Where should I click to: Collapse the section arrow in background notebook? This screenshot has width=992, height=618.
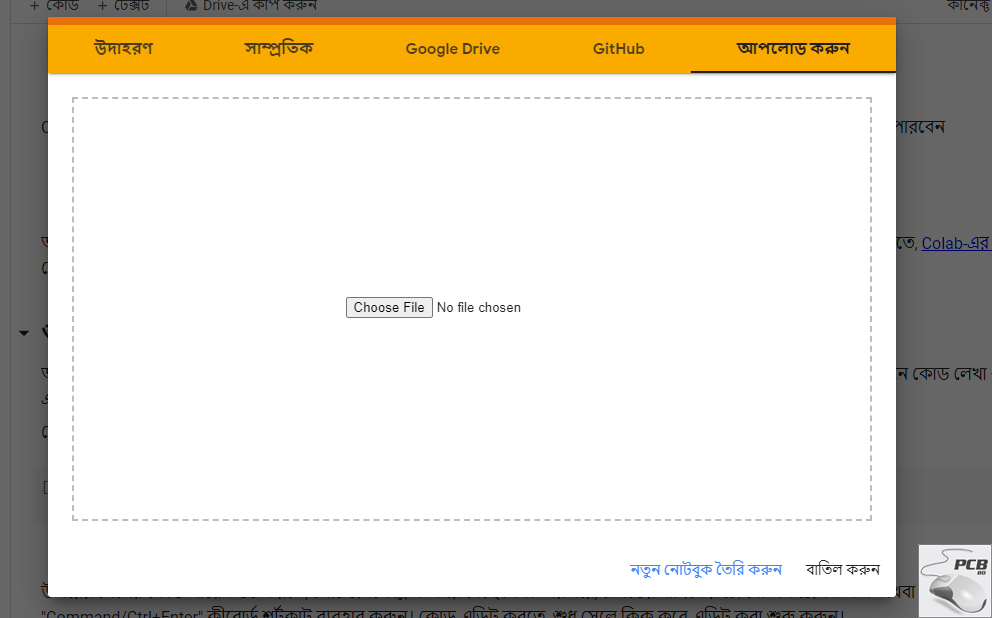point(24,333)
